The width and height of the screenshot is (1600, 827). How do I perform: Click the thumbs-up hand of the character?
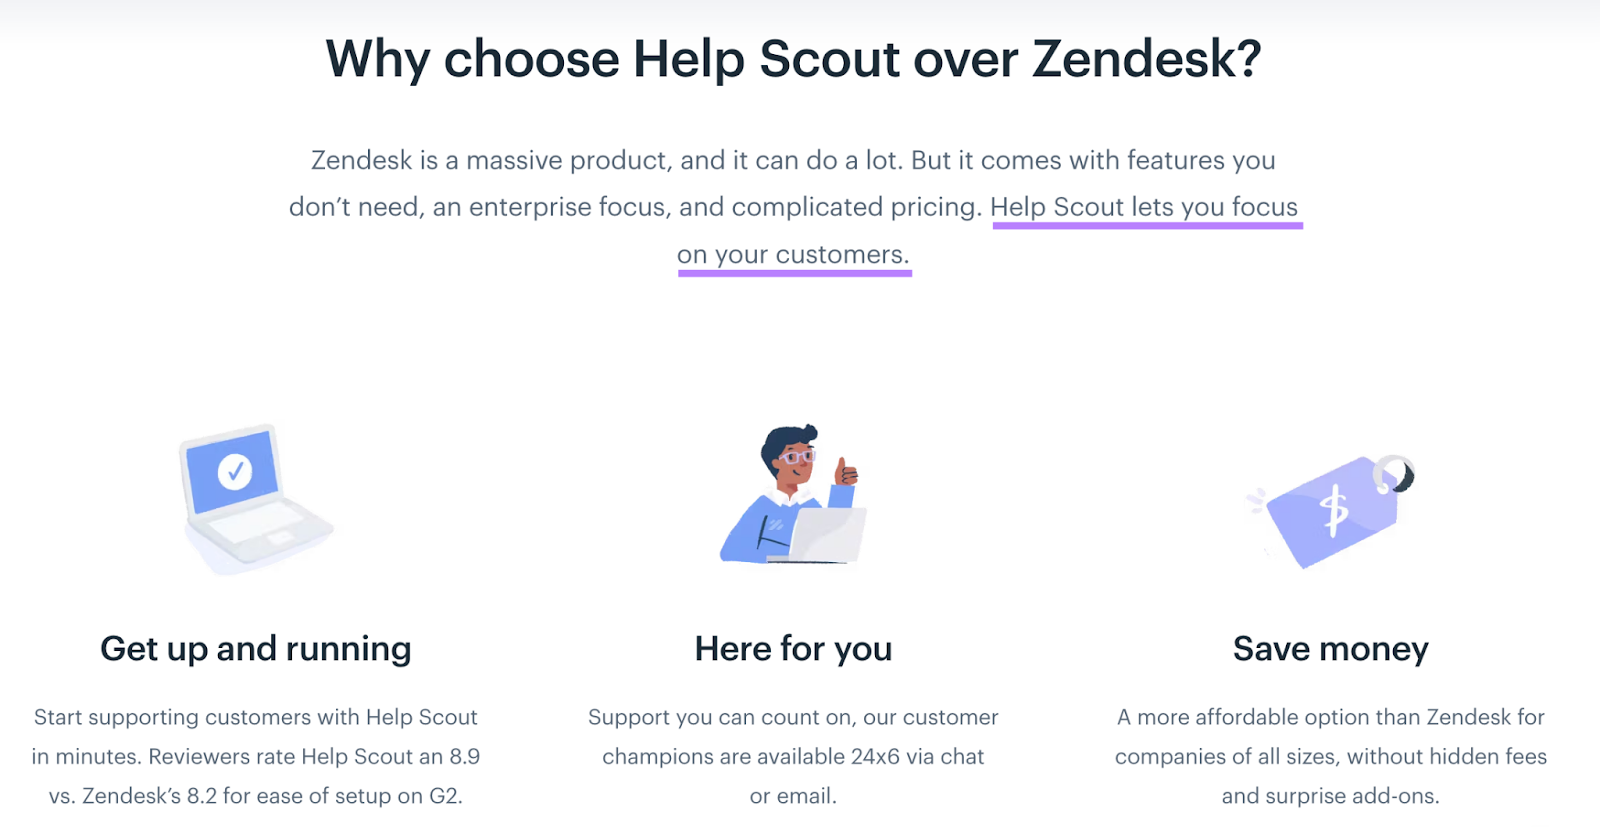coord(845,471)
